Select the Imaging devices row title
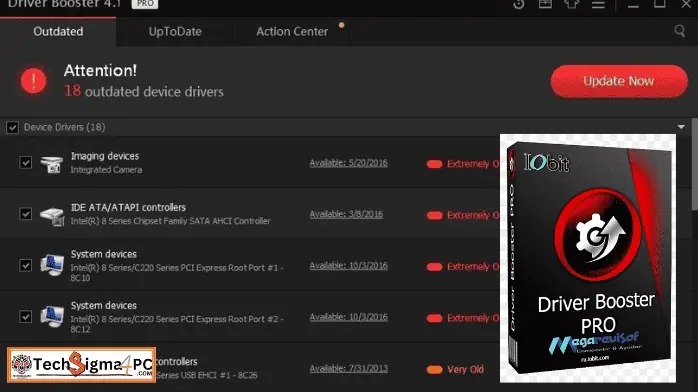 [x=105, y=156]
